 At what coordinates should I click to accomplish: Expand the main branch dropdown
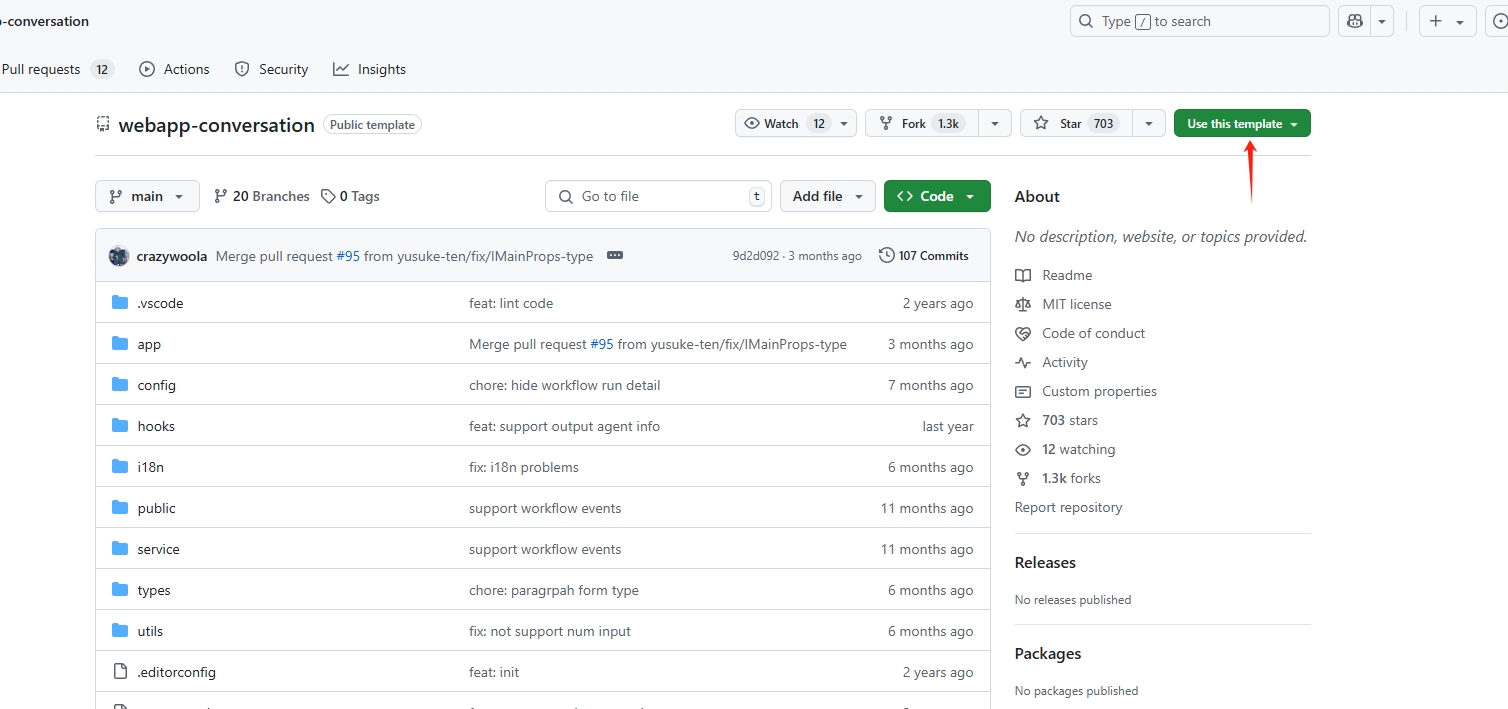click(147, 196)
